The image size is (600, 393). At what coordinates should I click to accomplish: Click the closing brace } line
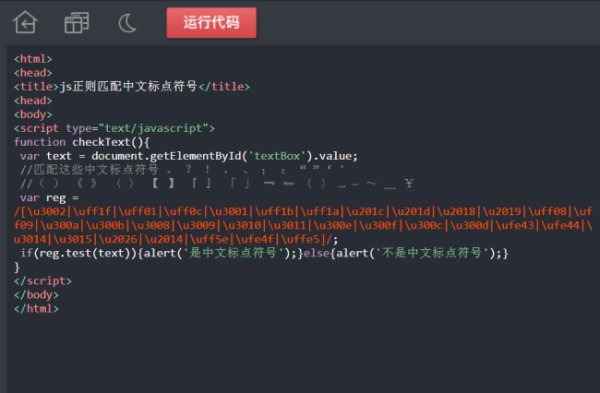[x=16, y=267]
